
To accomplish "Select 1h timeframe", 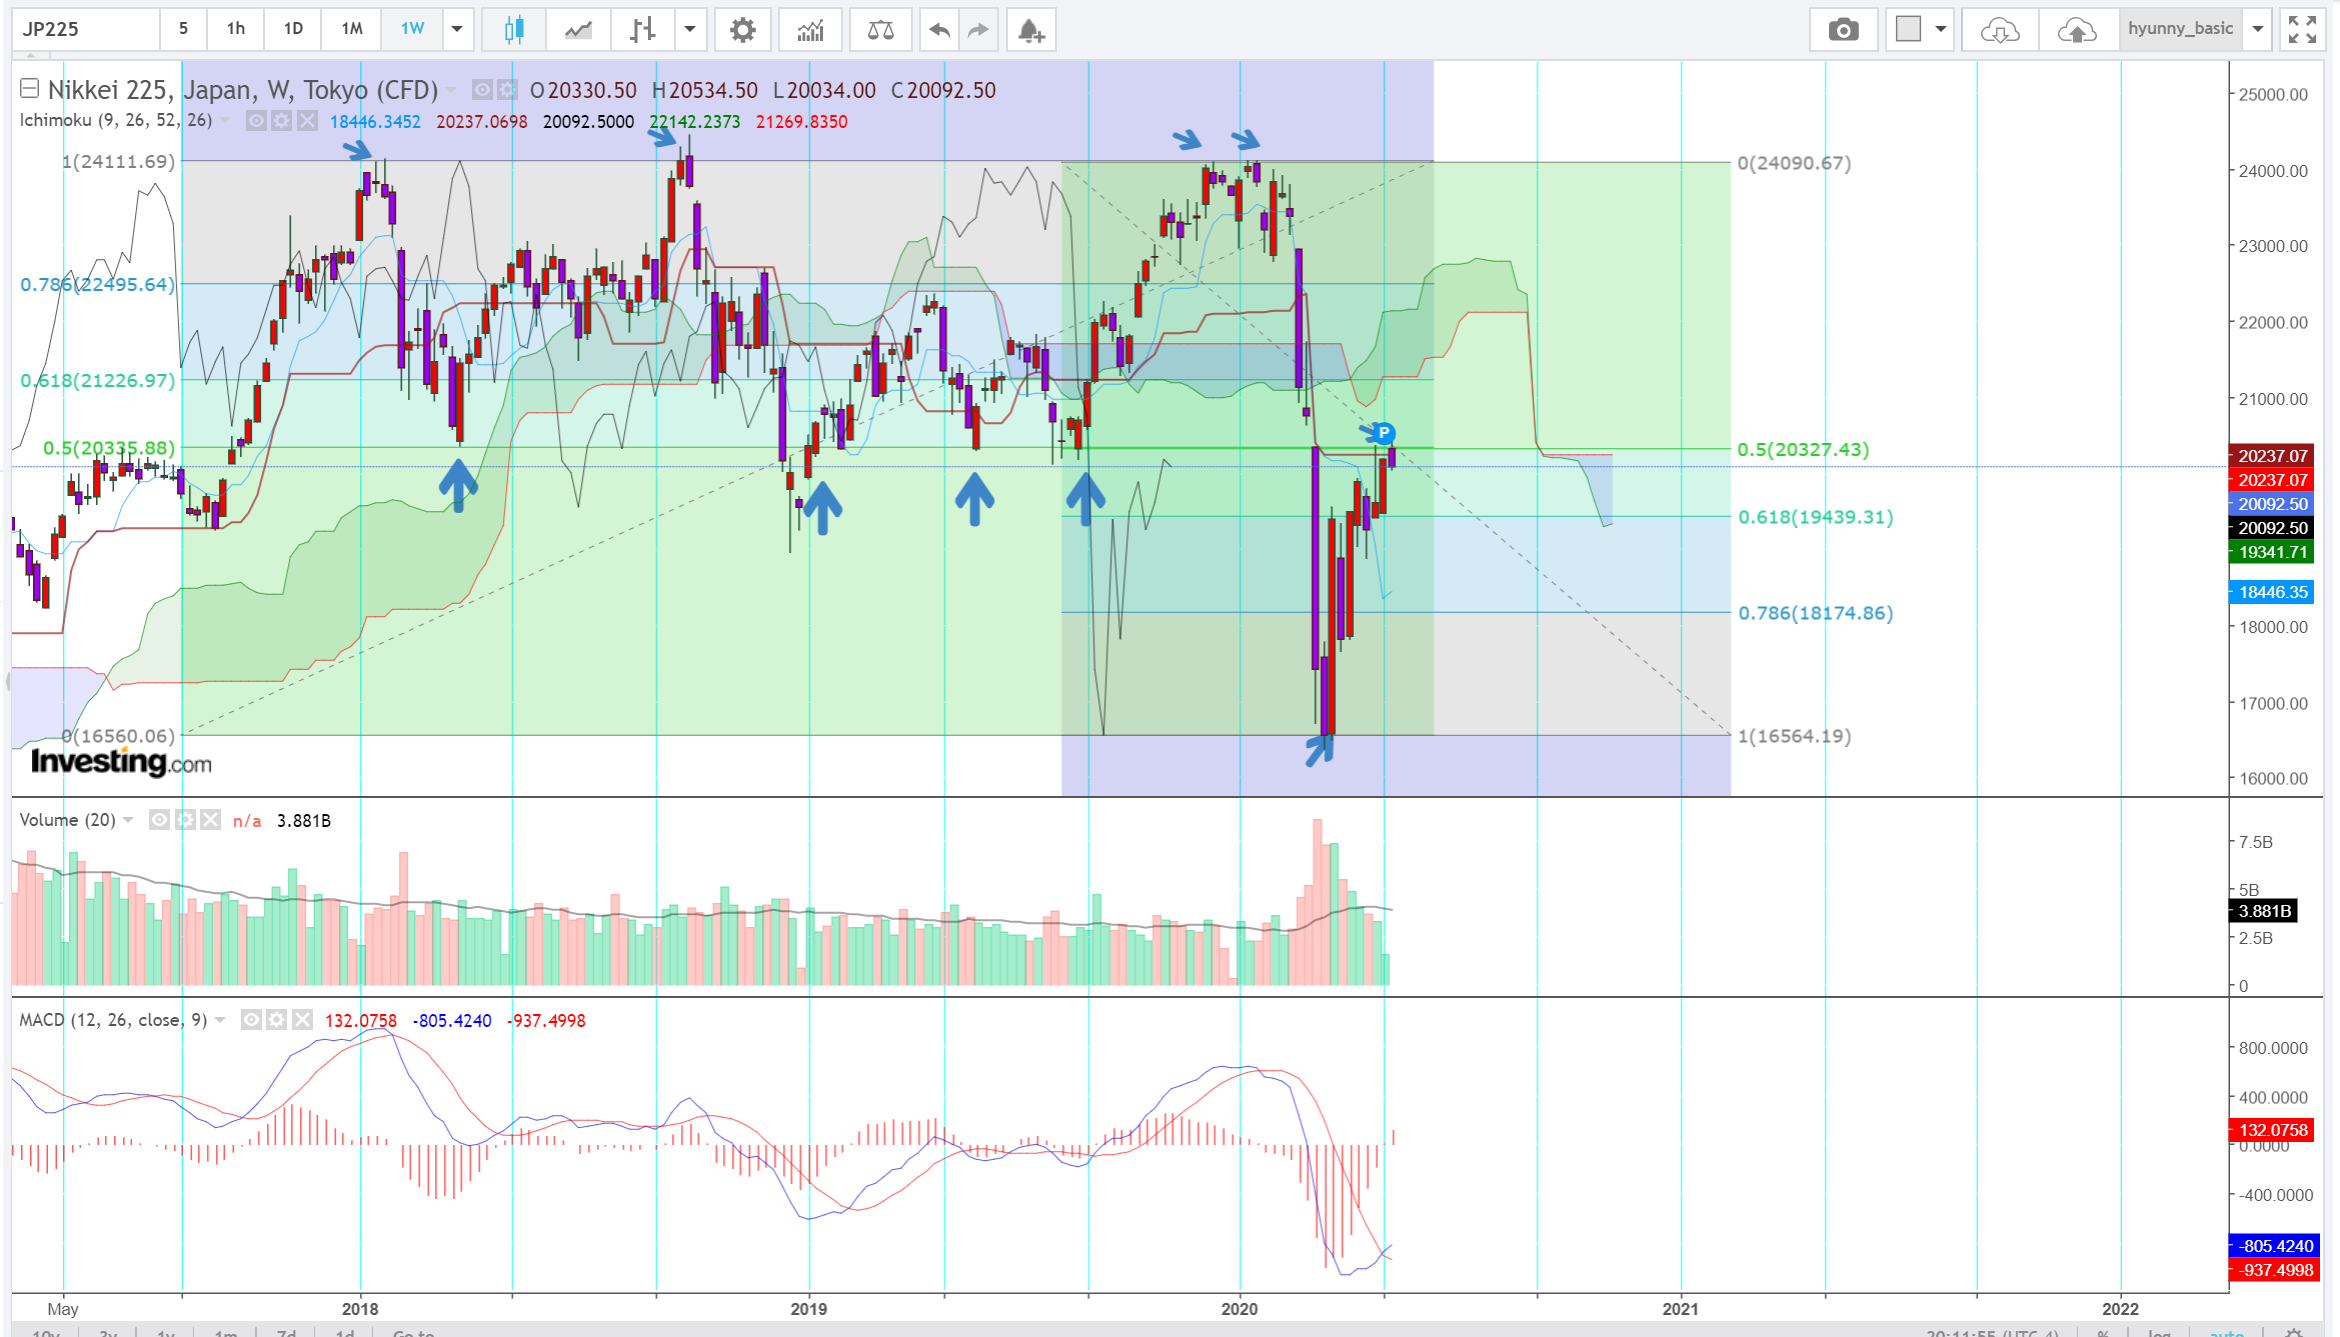I will (x=236, y=29).
